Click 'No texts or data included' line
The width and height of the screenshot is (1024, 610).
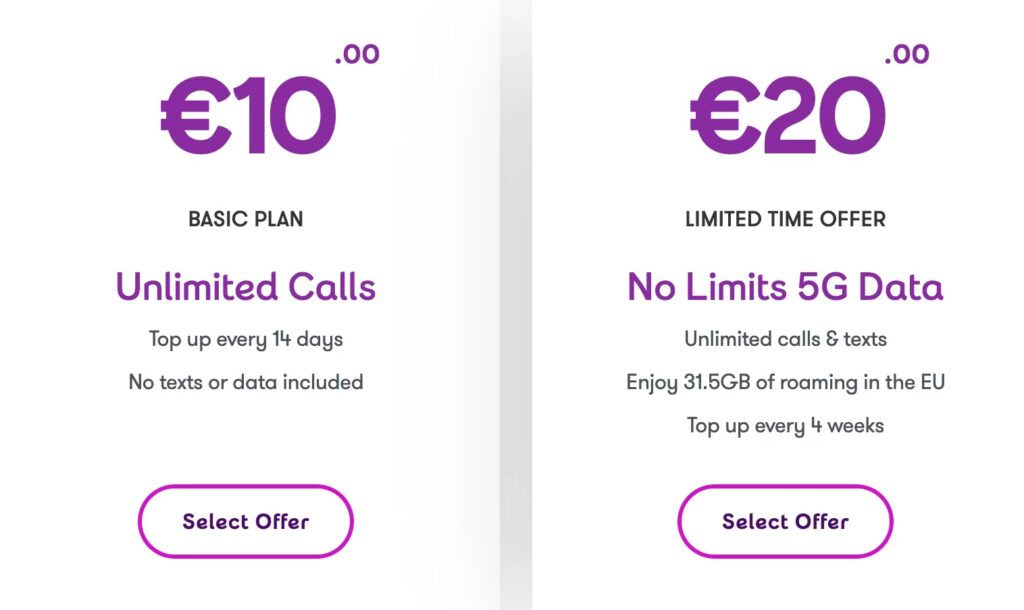pyautogui.click(x=245, y=382)
